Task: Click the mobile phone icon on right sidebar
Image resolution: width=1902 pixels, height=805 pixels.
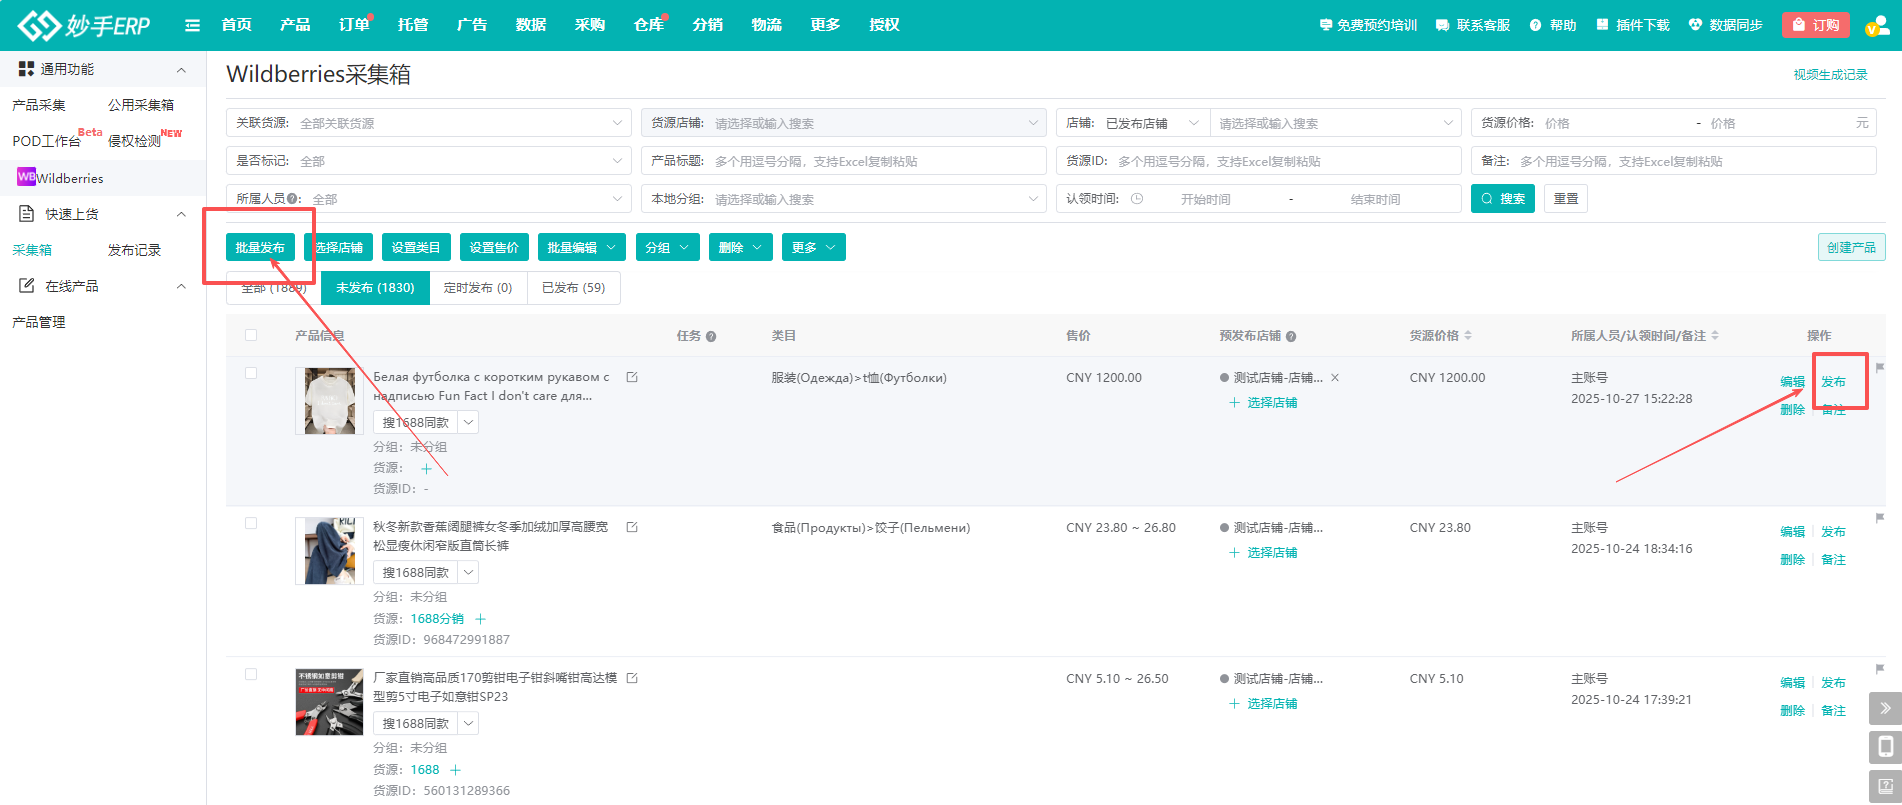Action: click(1885, 747)
